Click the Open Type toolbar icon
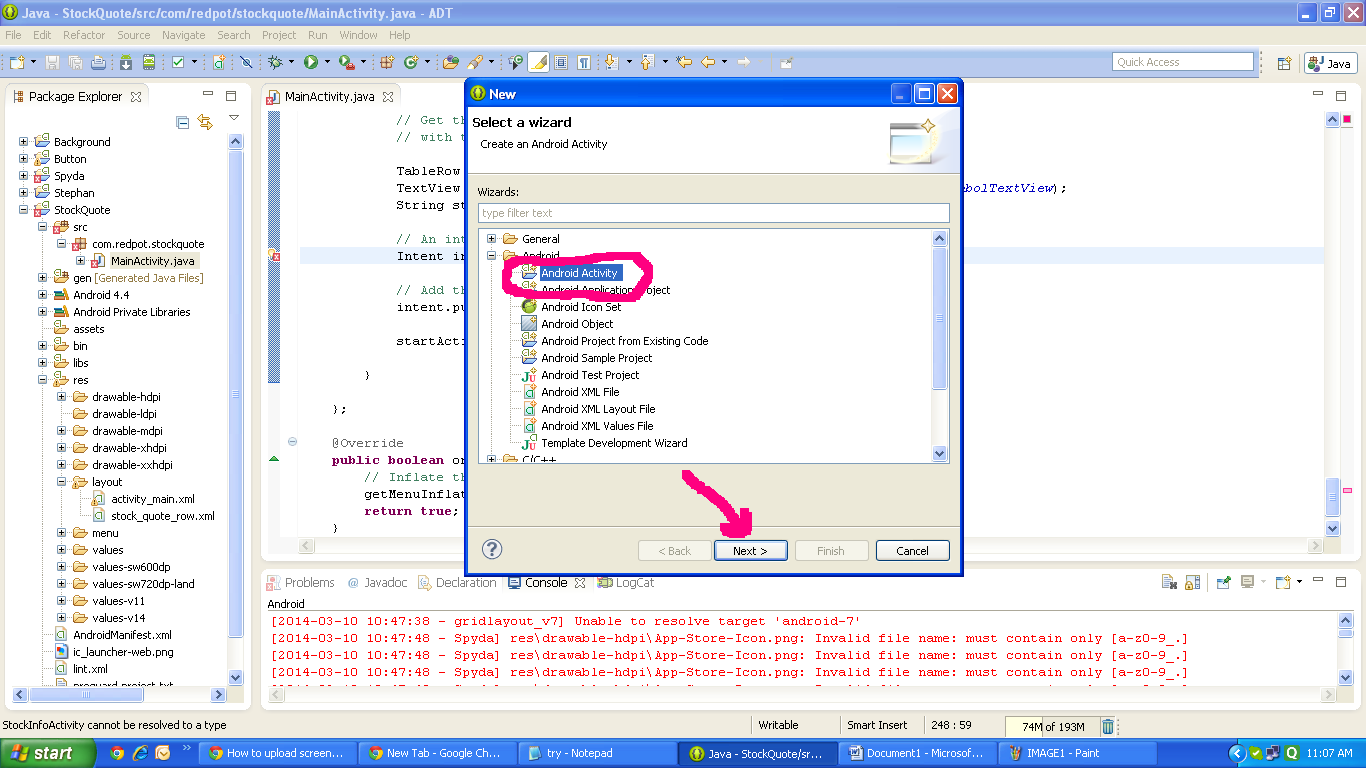1366x768 pixels. (x=451, y=62)
